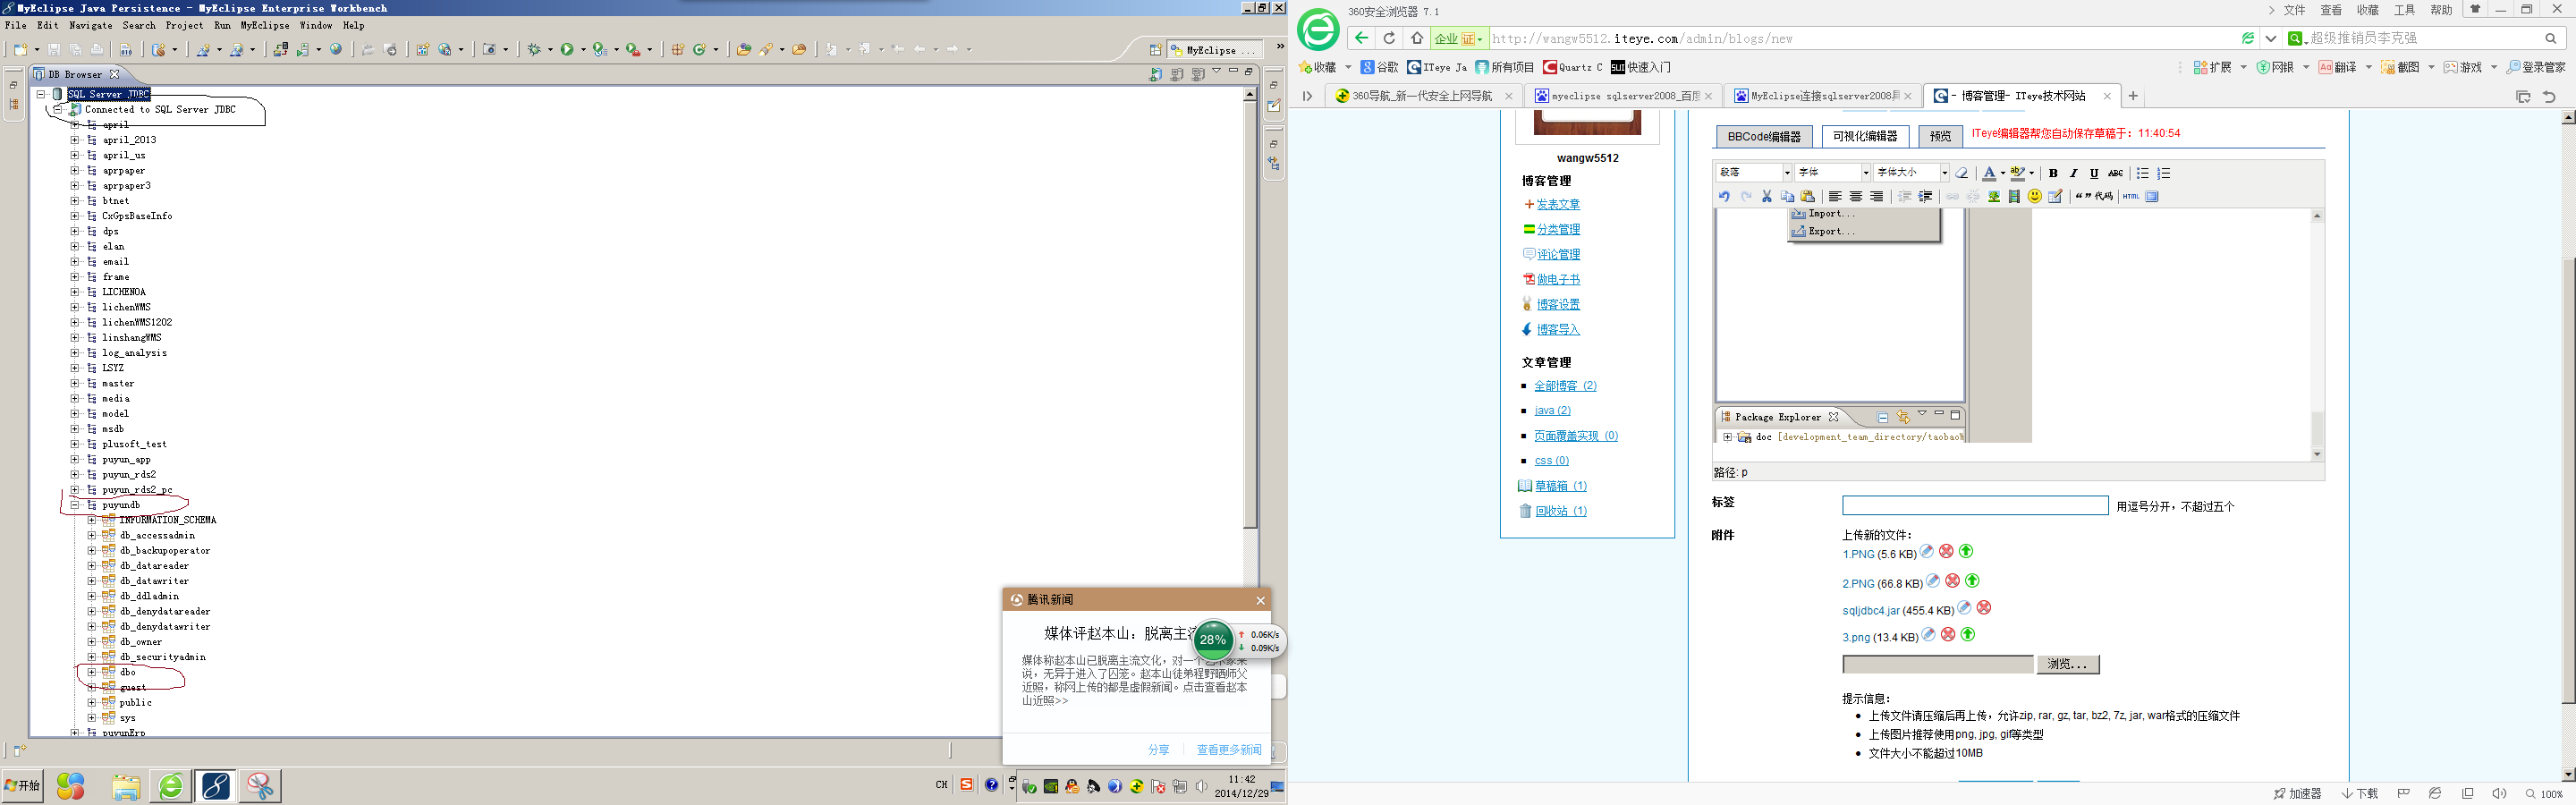Click the Debug bug icon in MyEclipse toolbar

tap(534, 49)
